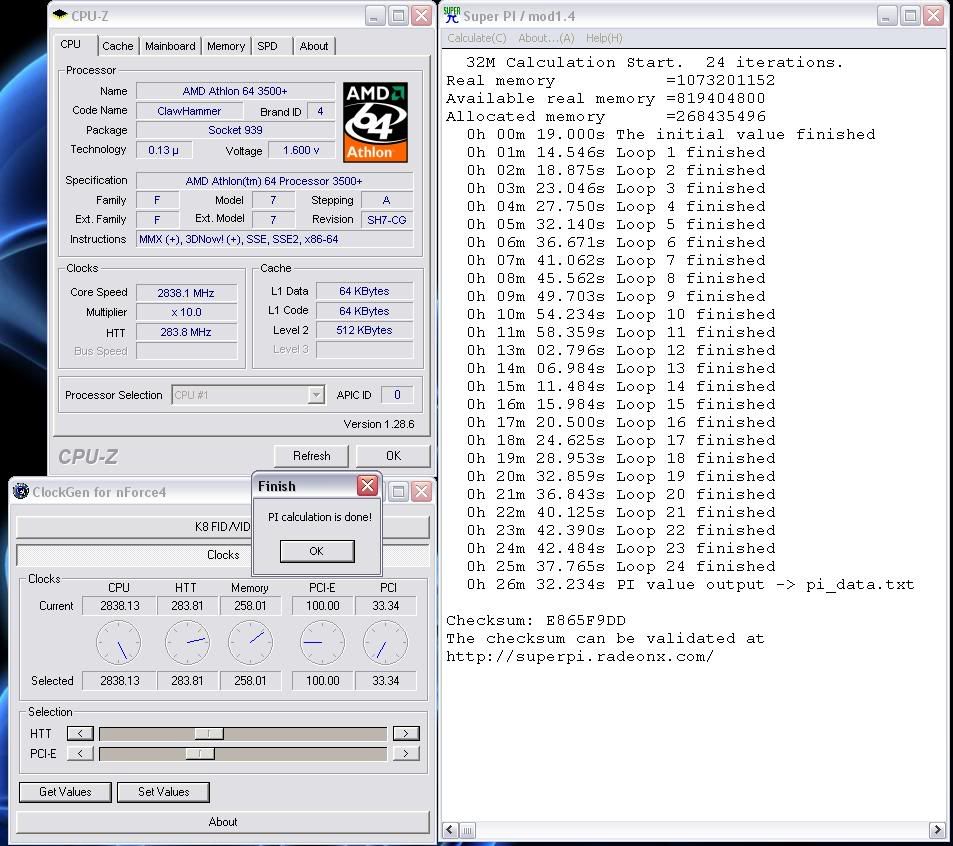953x846 pixels.
Task: Click the ClockGen title bar icon
Action: tap(21, 491)
